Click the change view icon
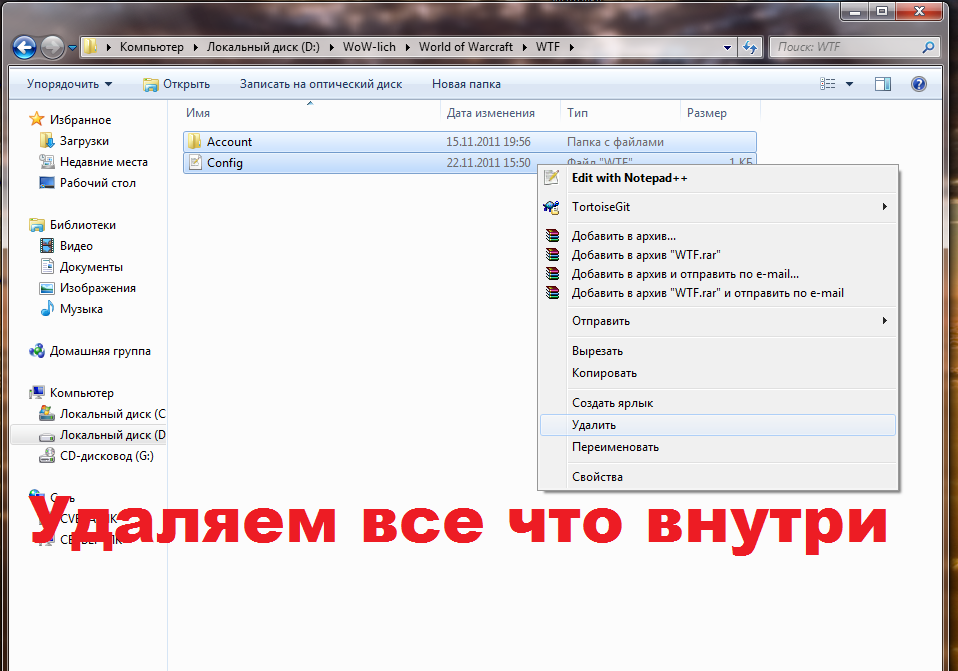This screenshot has width=958, height=671. click(x=827, y=84)
